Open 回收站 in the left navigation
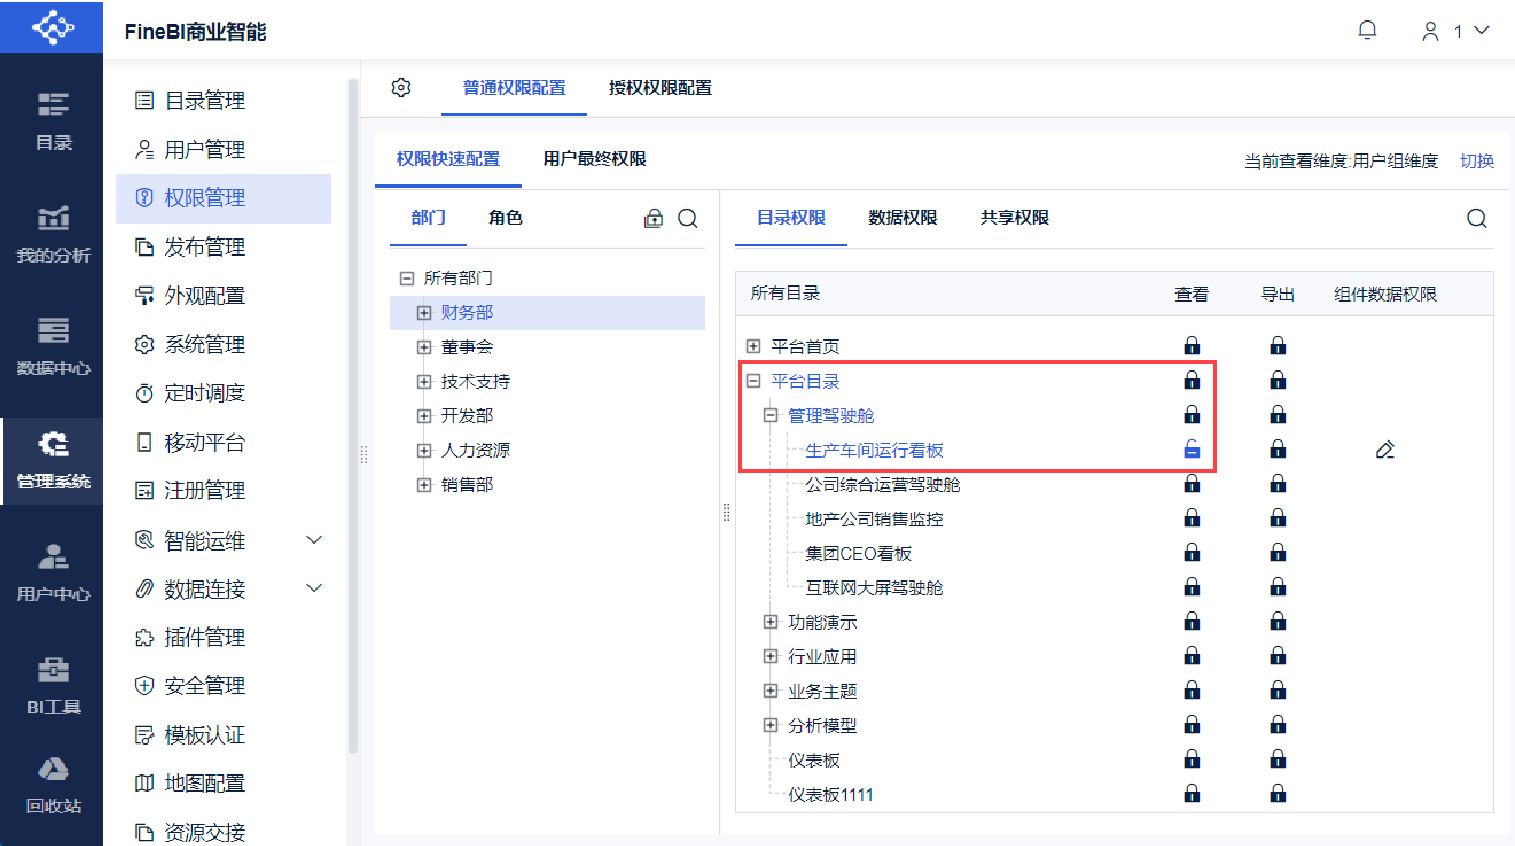The image size is (1515, 846). [52, 784]
